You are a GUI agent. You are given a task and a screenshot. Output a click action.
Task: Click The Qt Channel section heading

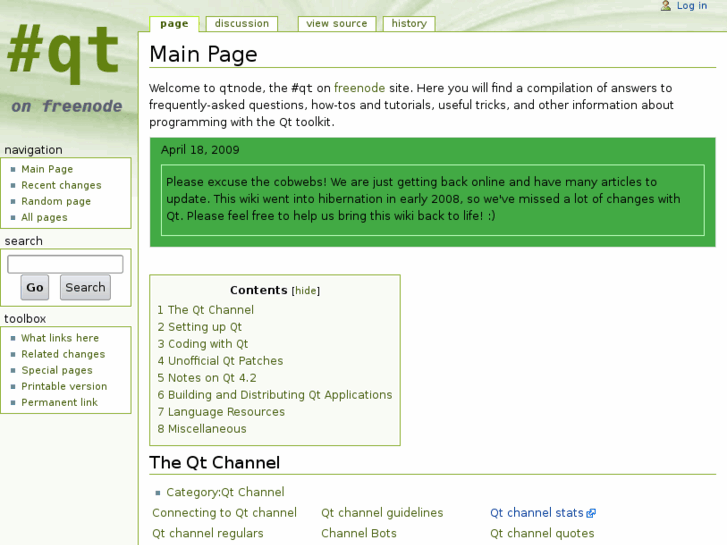(x=215, y=463)
